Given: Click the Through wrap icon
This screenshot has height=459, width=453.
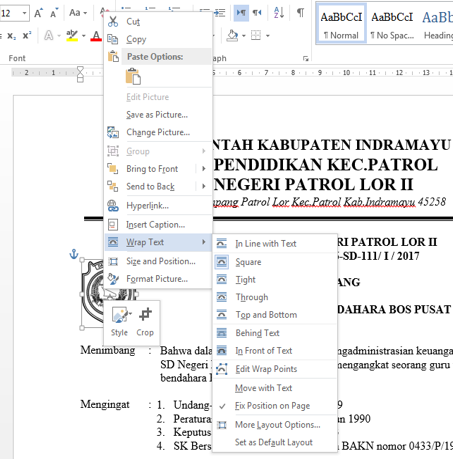Looking at the screenshot, I should (222, 297).
